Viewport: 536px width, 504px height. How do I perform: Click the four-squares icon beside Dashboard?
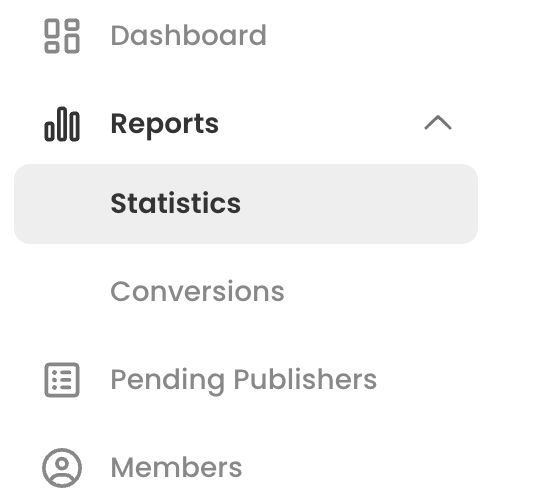point(62,36)
